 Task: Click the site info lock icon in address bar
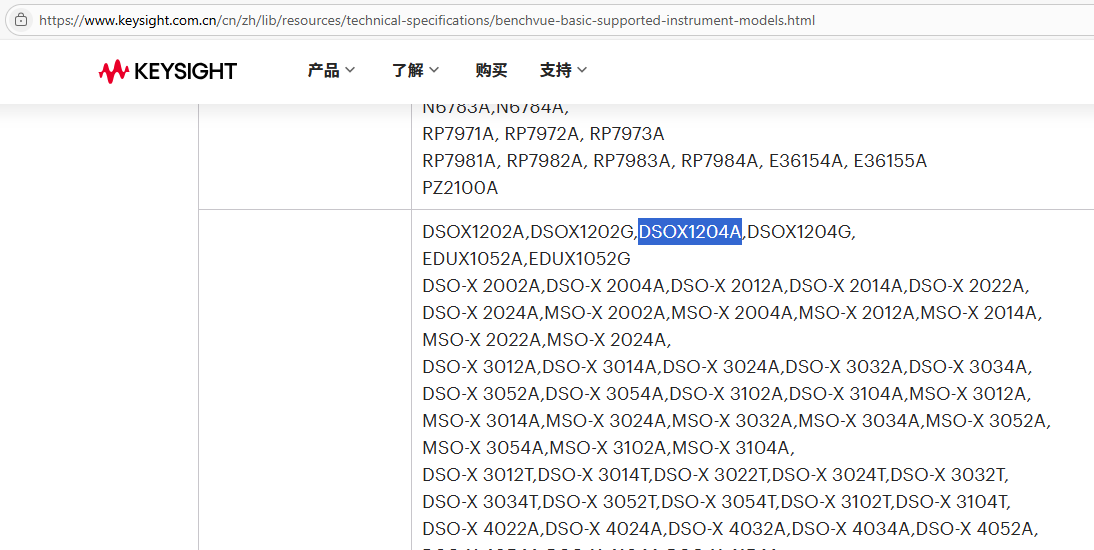click(22, 20)
